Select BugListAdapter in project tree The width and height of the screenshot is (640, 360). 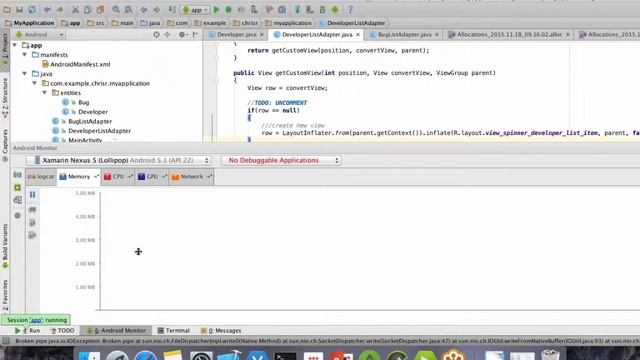coord(82,121)
